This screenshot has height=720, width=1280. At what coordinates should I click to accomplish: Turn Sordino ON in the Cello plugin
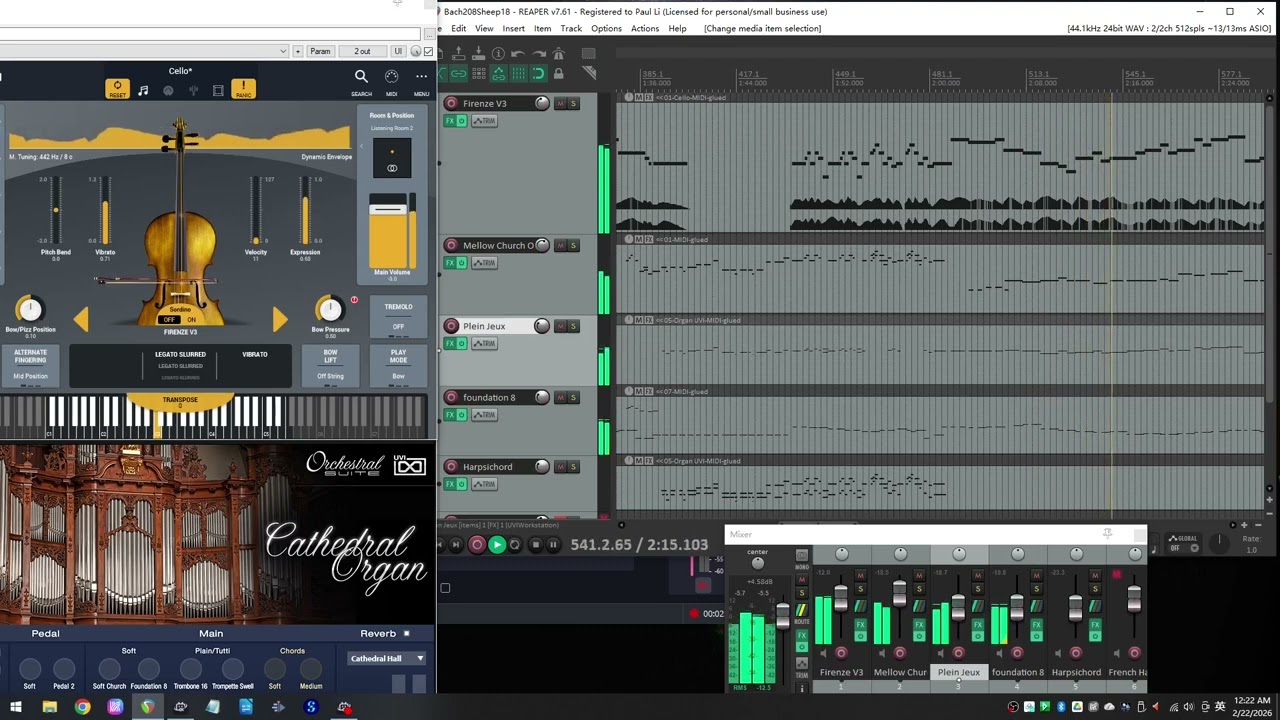[x=192, y=320]
